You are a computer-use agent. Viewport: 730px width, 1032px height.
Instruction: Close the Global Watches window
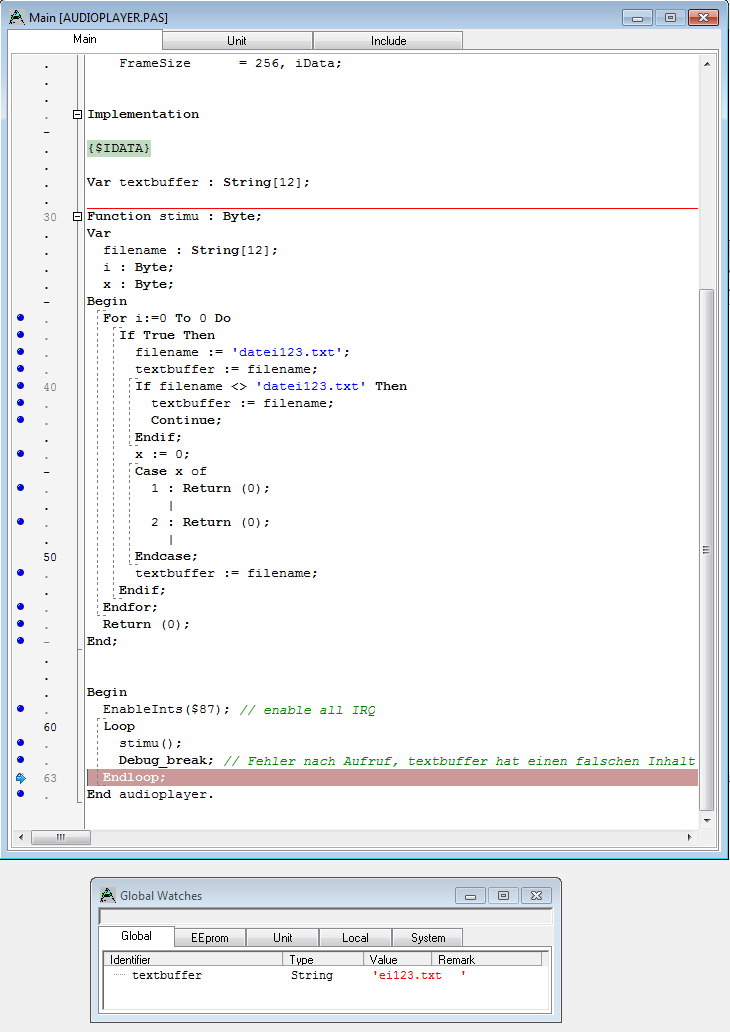(536, 896)
